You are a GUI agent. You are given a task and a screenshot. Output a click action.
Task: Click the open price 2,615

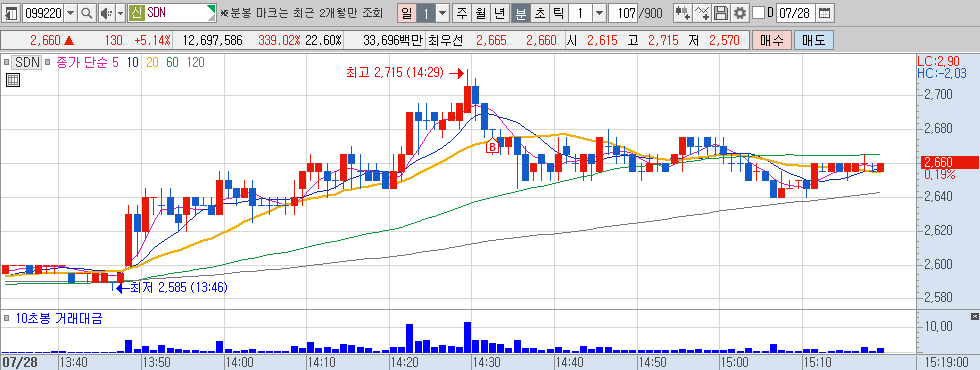[x=601, y=41]
